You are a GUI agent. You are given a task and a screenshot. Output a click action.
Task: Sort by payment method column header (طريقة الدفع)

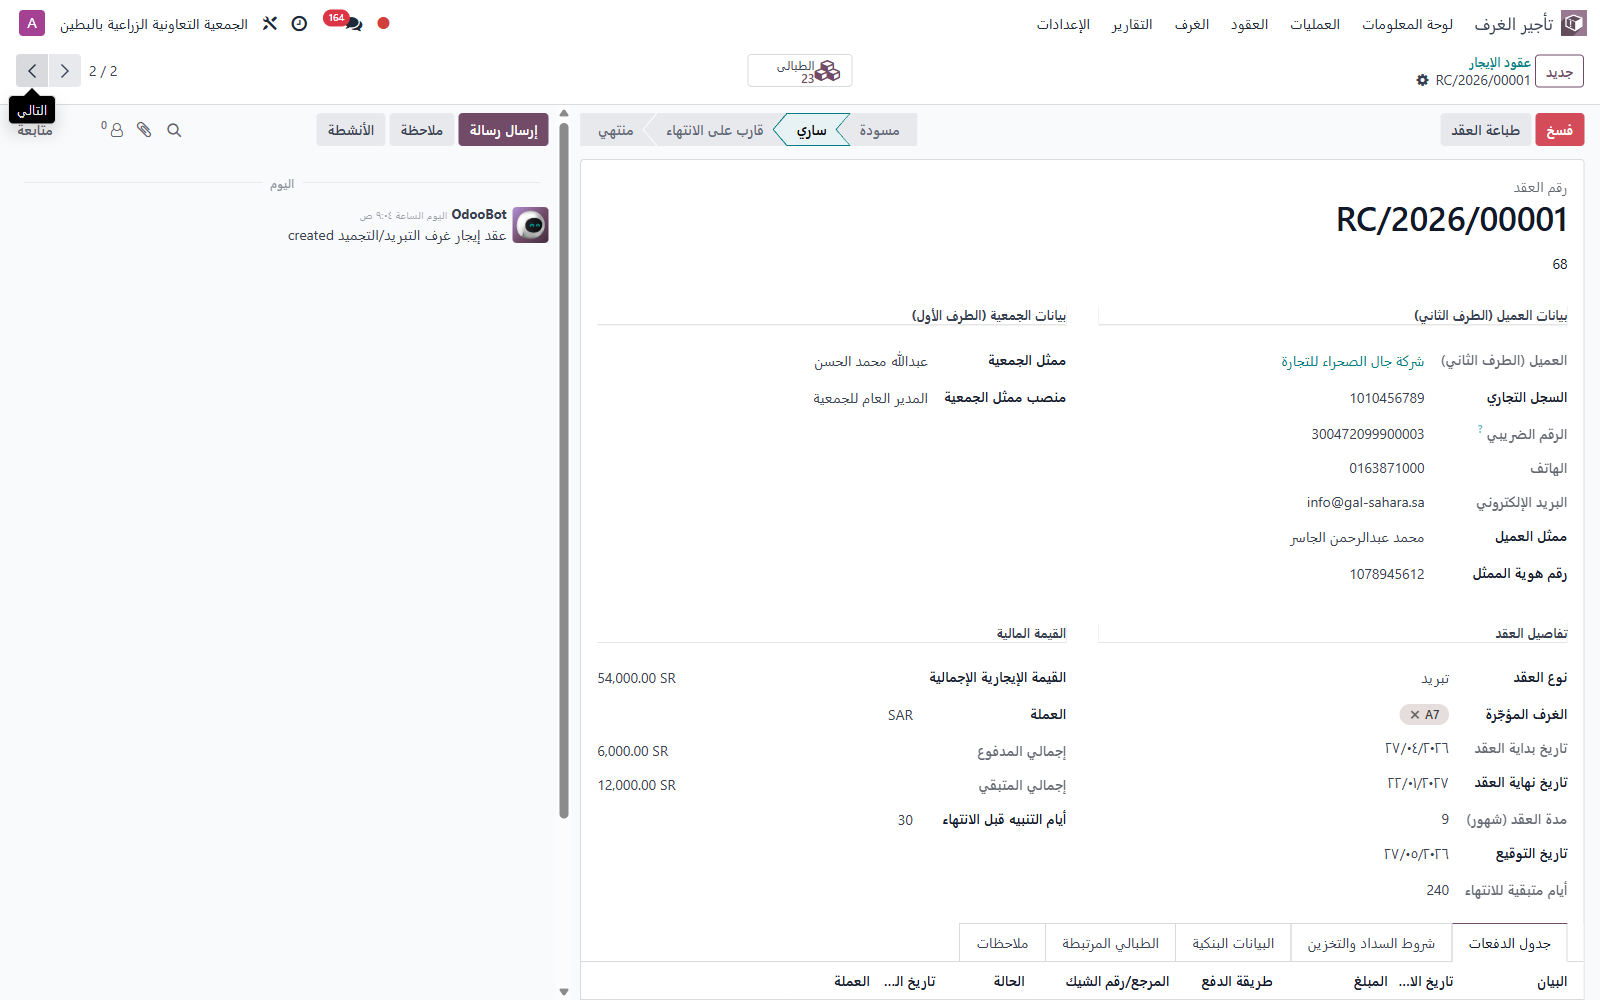(1236, 982)
